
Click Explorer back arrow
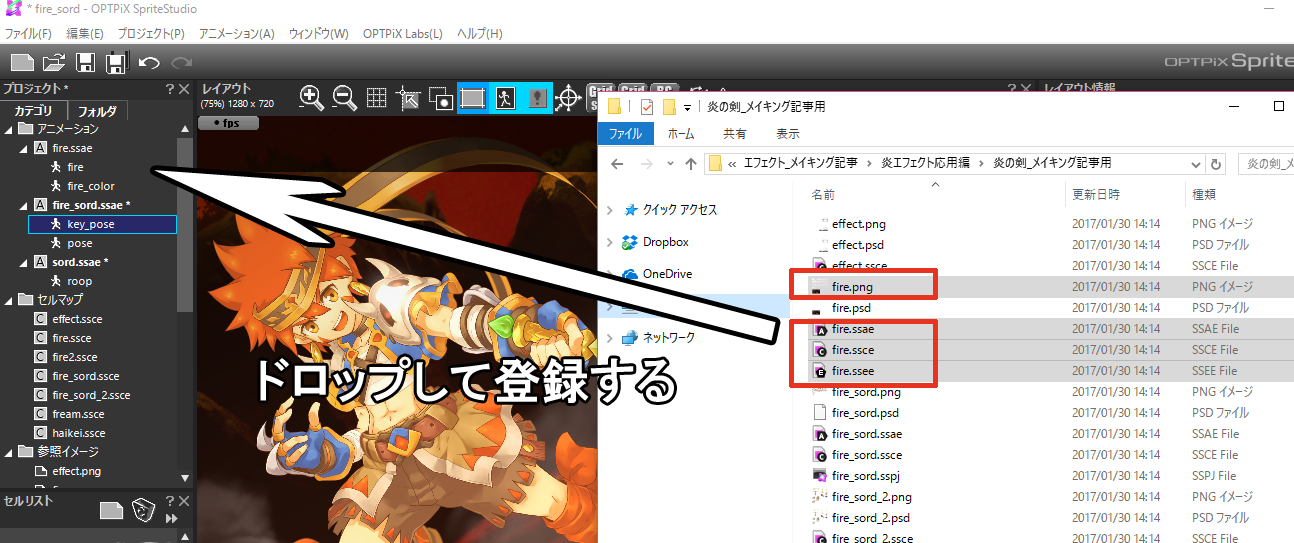click(x=617, y=164)
